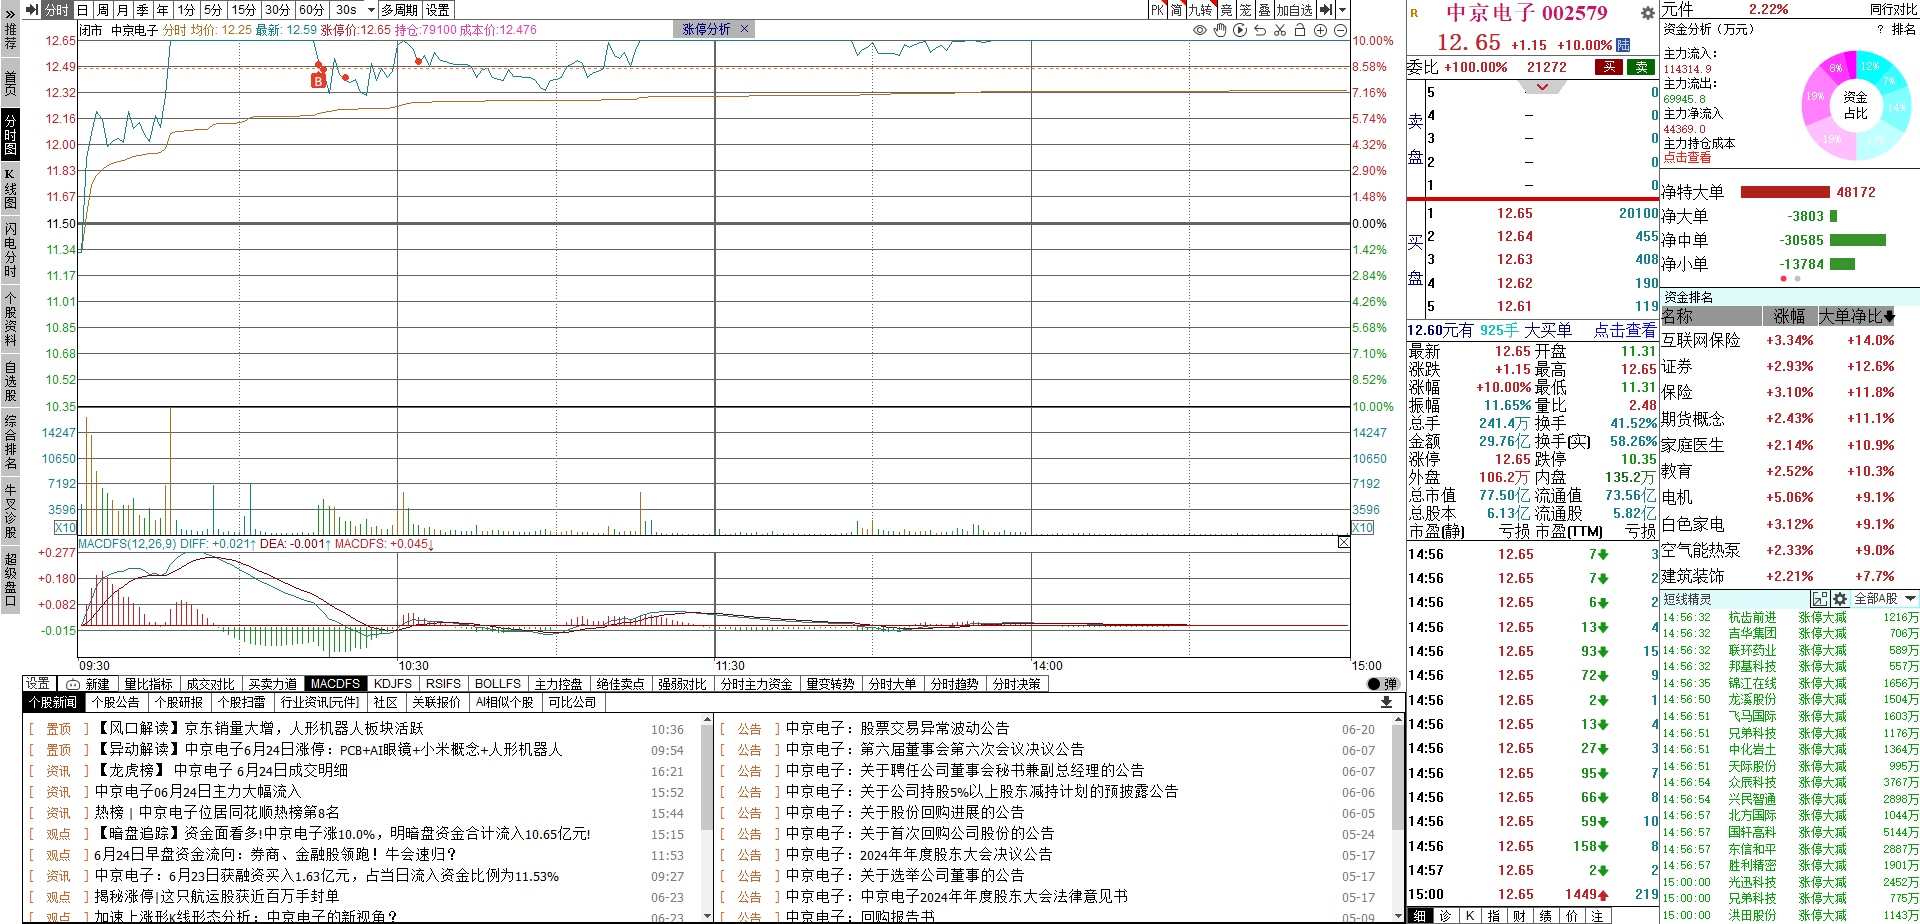Click the red 净特大单 bar
Viewport: 1920px width, 924px height.
1785,192
